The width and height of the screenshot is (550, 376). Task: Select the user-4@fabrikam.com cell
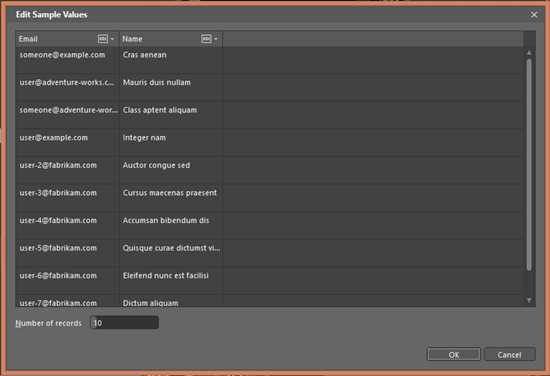[67, 226]
